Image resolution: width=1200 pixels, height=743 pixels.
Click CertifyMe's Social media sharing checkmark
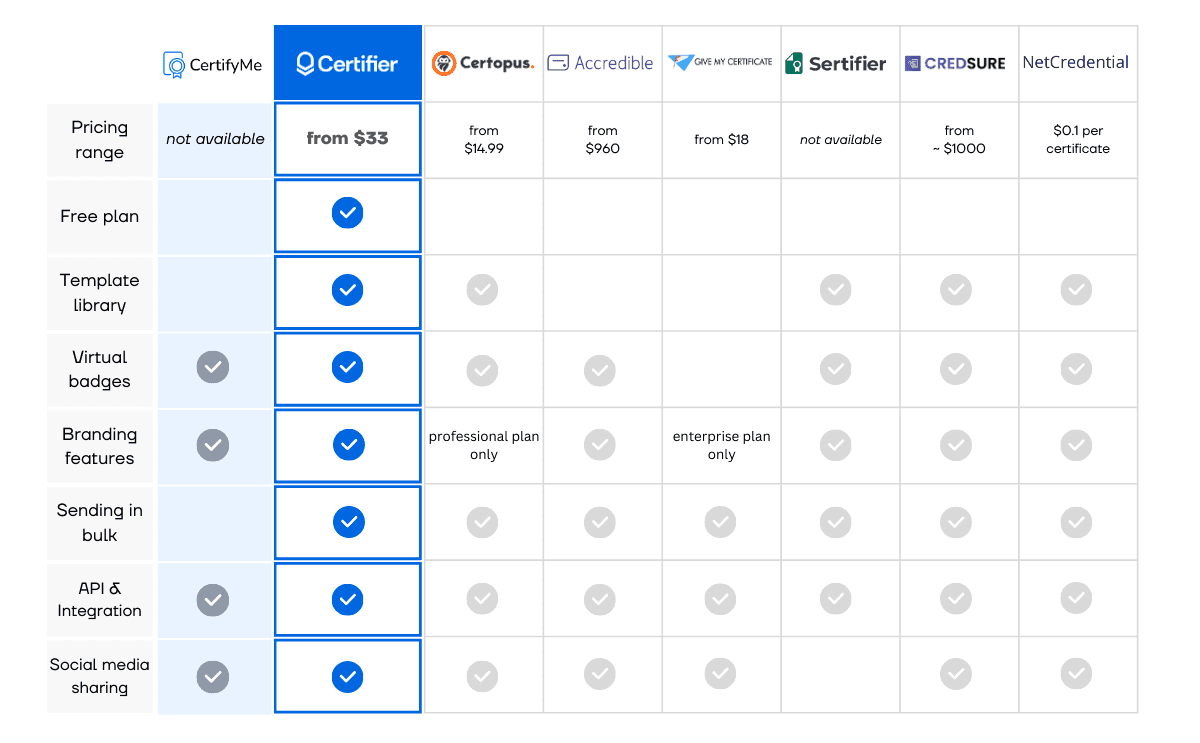click(213, 677)
